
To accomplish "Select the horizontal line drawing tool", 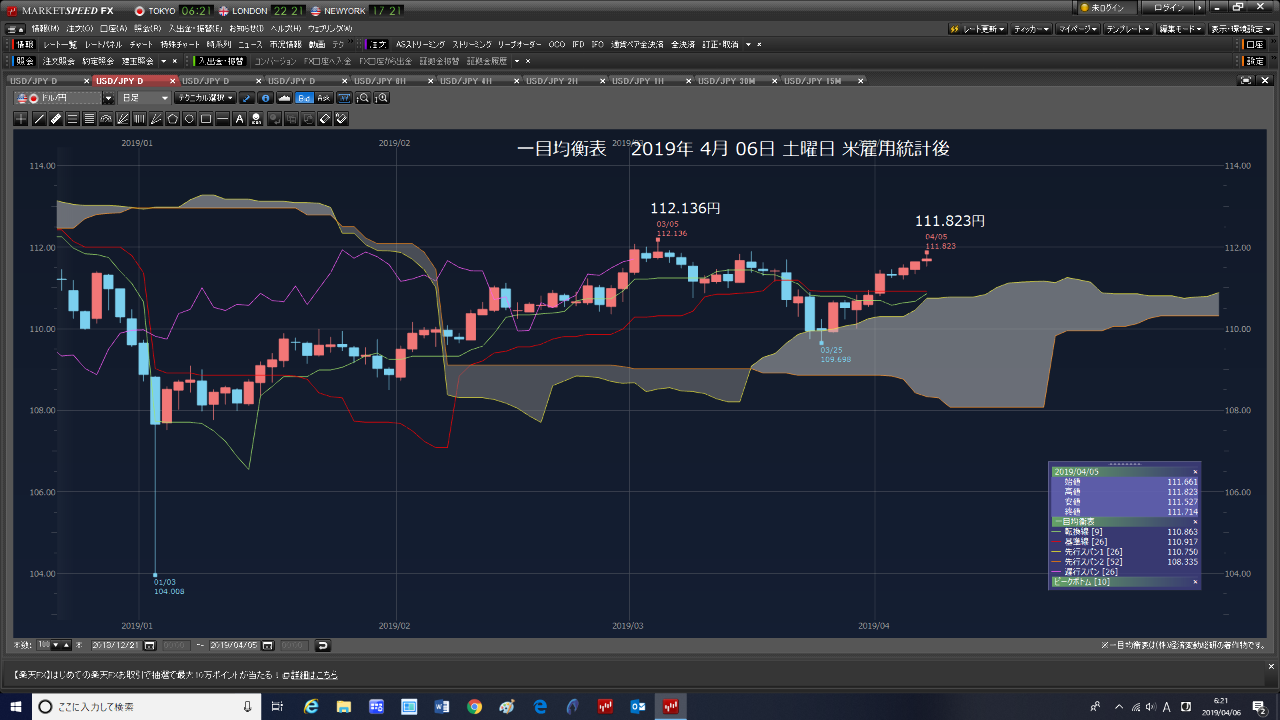I will pos(222,118).
